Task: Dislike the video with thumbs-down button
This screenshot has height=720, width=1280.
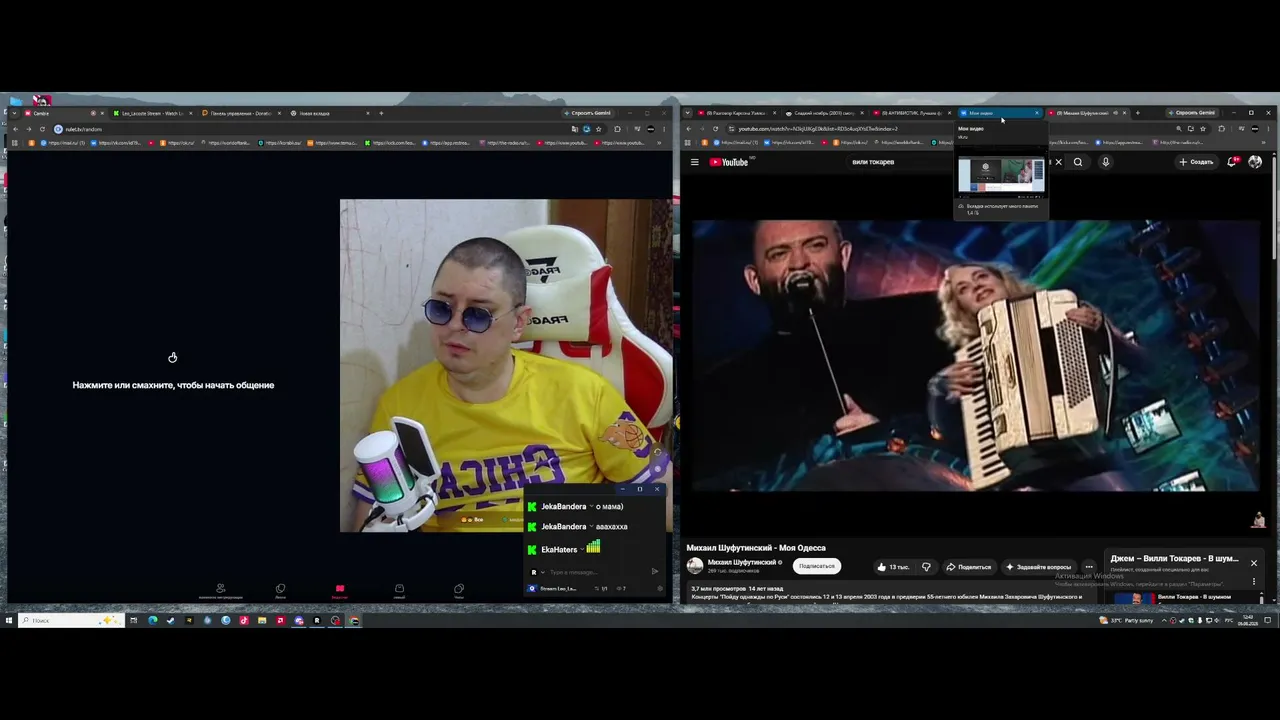Action: (926, 567)
